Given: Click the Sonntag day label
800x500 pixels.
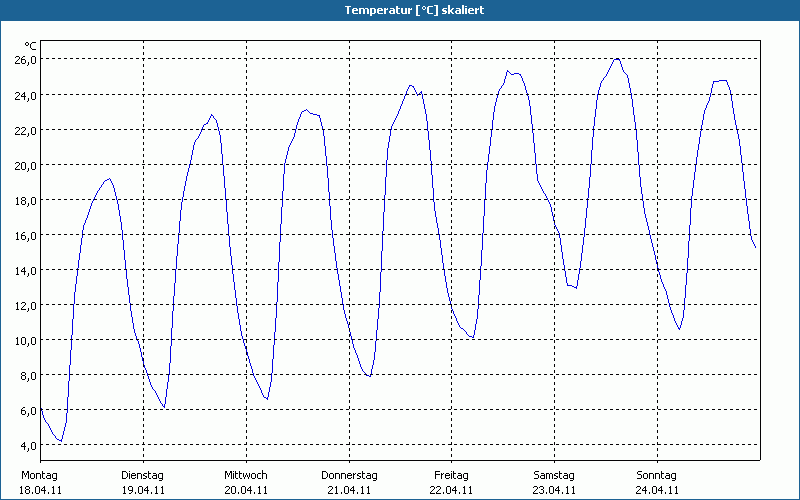Looking at the screenshot, I should click(657, 476).
